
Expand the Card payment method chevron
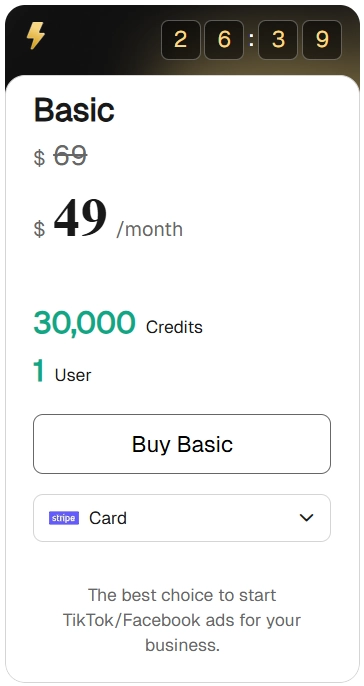click(x=306, y=518)
